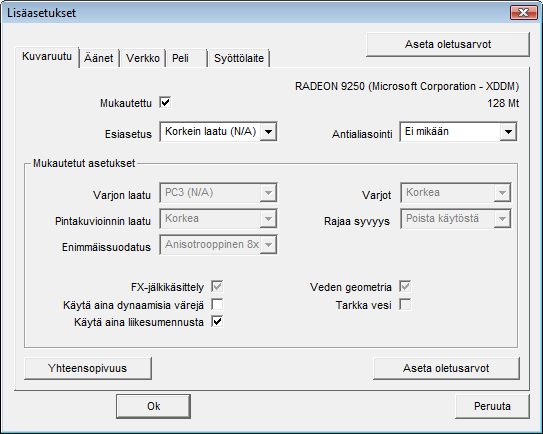543x434 pixels.
Task: Uncheck Käytä aina liikesumennusta
Action: click(x=217, y=322)
